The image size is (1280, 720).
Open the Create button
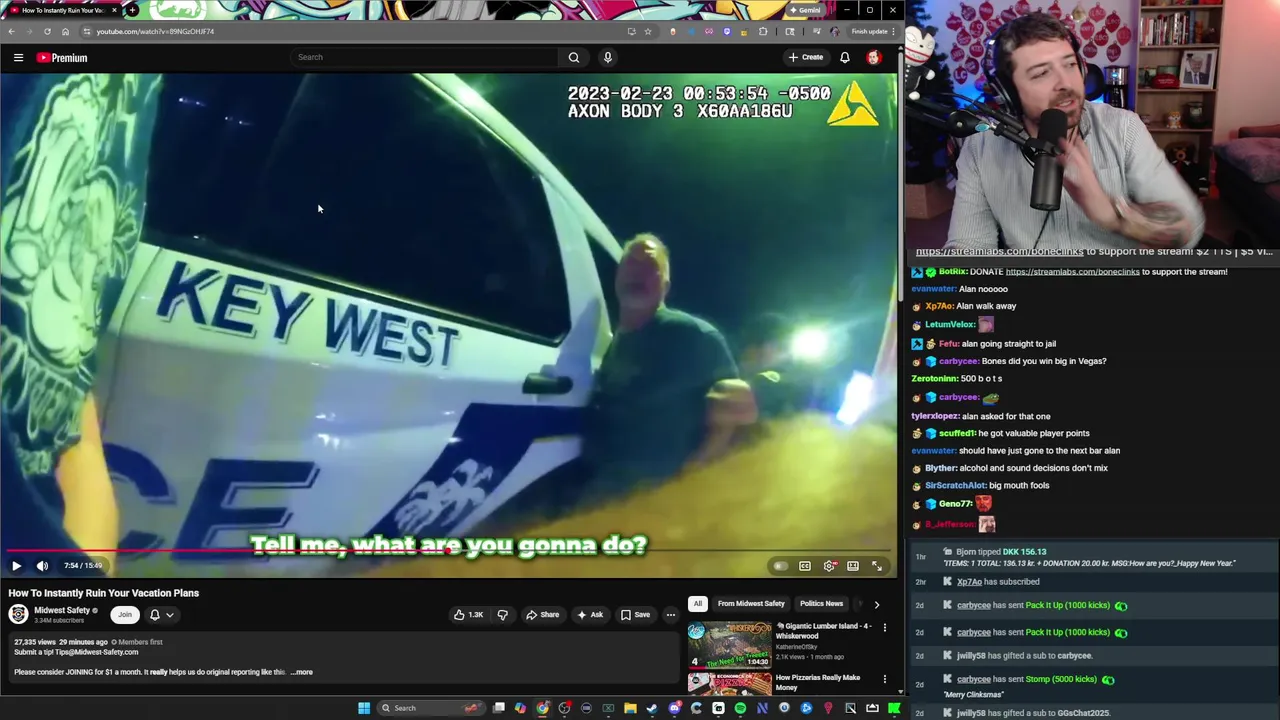[806, 57]
